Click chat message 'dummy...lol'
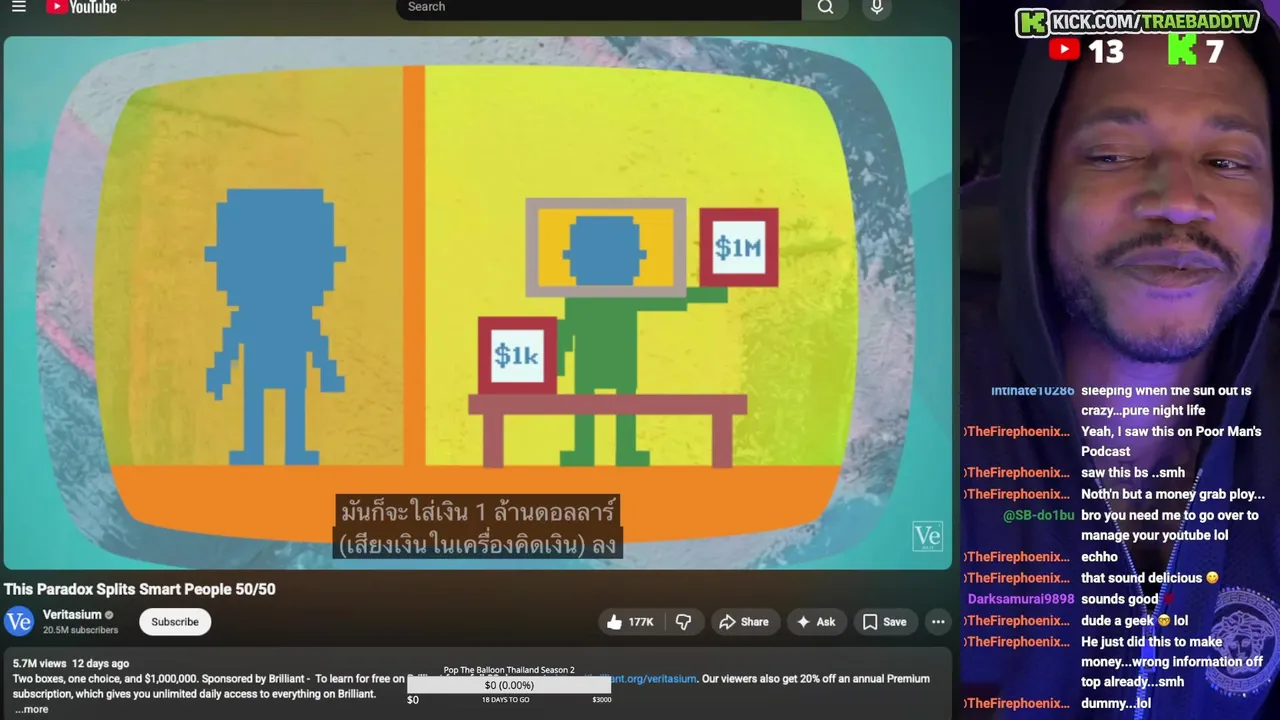This screenshot has width=1280, height=720. click(x=1116, y=704)
